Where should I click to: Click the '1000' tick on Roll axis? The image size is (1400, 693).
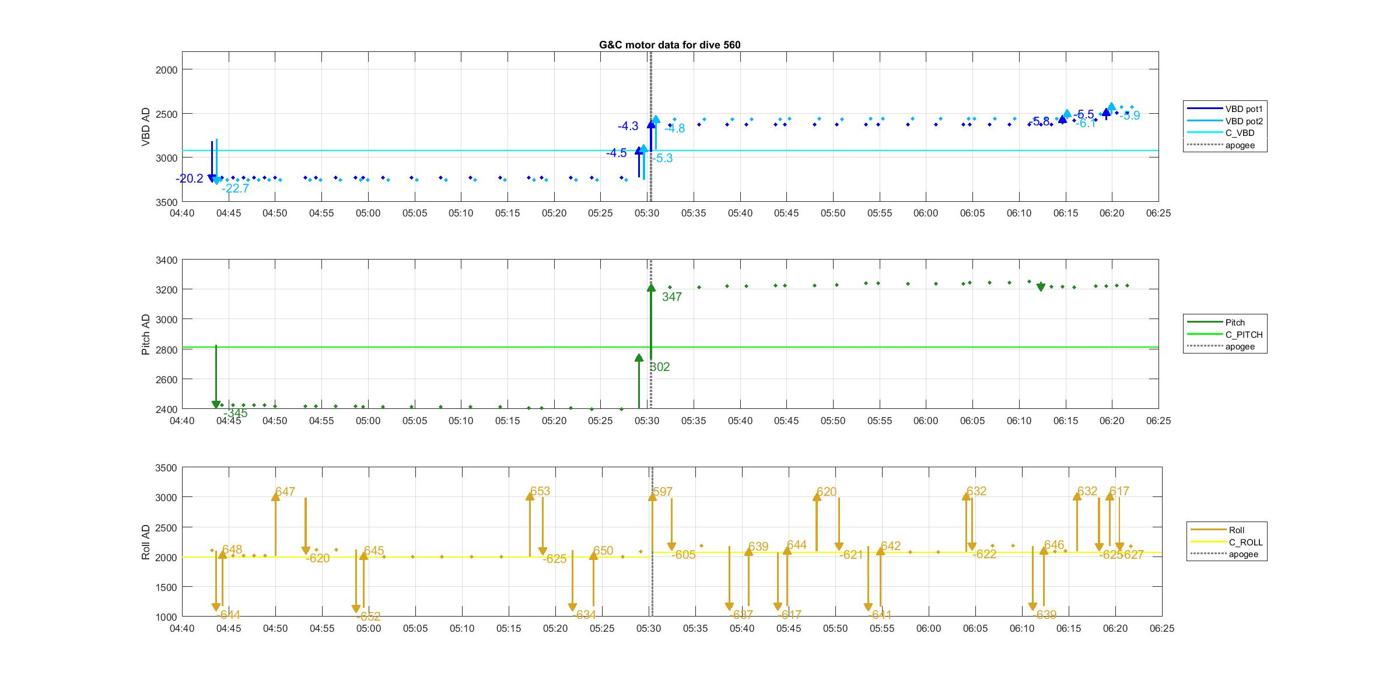166,617
